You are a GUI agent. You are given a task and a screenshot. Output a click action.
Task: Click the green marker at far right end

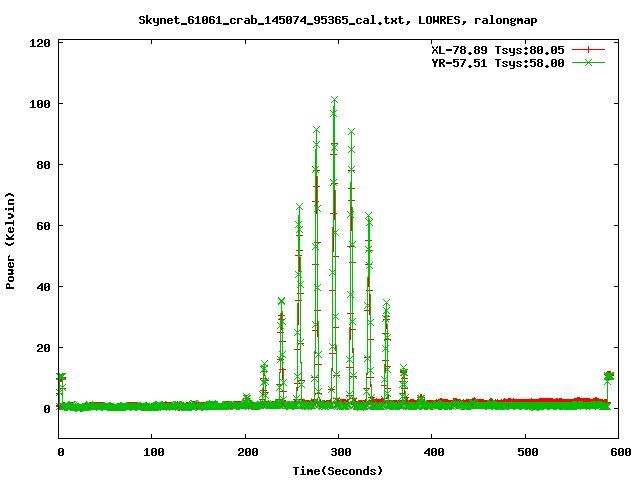[608, 376]
